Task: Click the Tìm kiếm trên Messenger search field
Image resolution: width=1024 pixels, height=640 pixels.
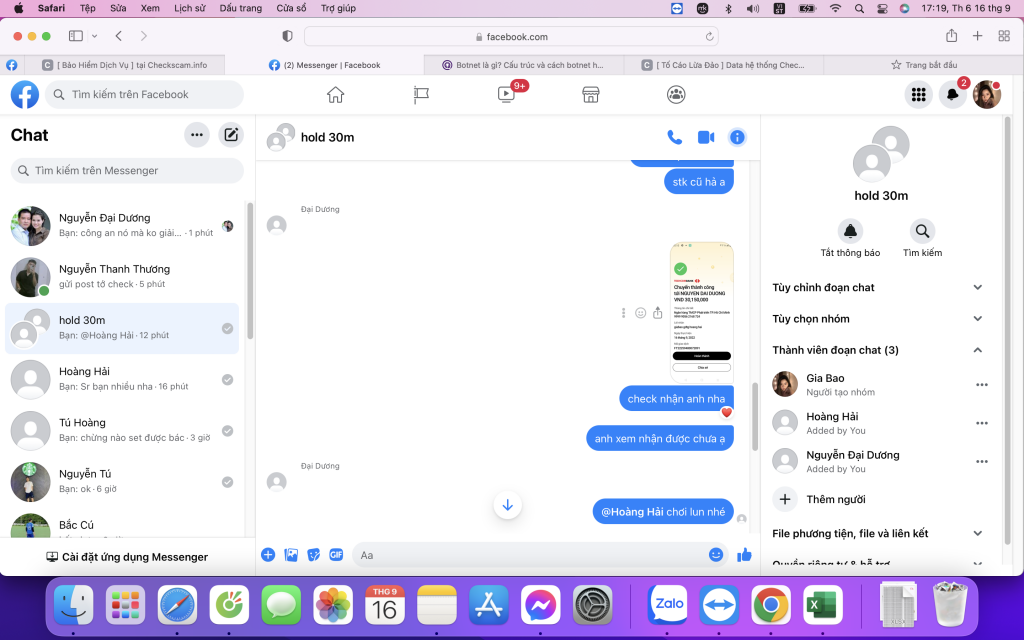Action: 127,171
